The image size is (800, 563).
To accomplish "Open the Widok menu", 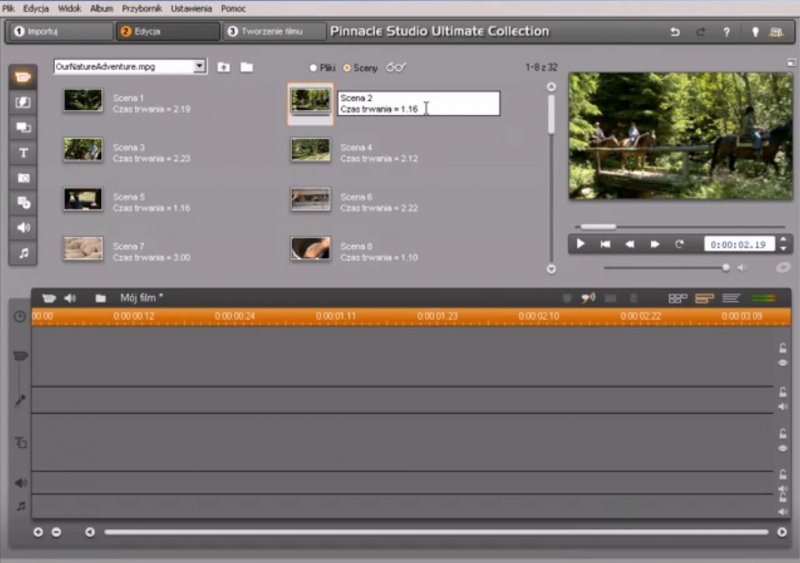I will [x=69, y=9].
